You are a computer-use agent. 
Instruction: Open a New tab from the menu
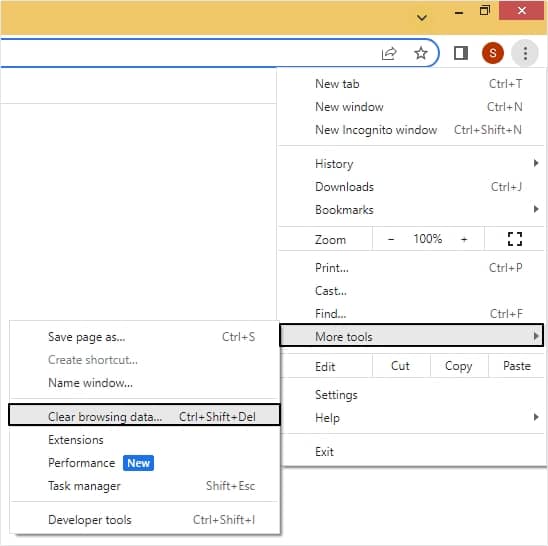point(411,84)
